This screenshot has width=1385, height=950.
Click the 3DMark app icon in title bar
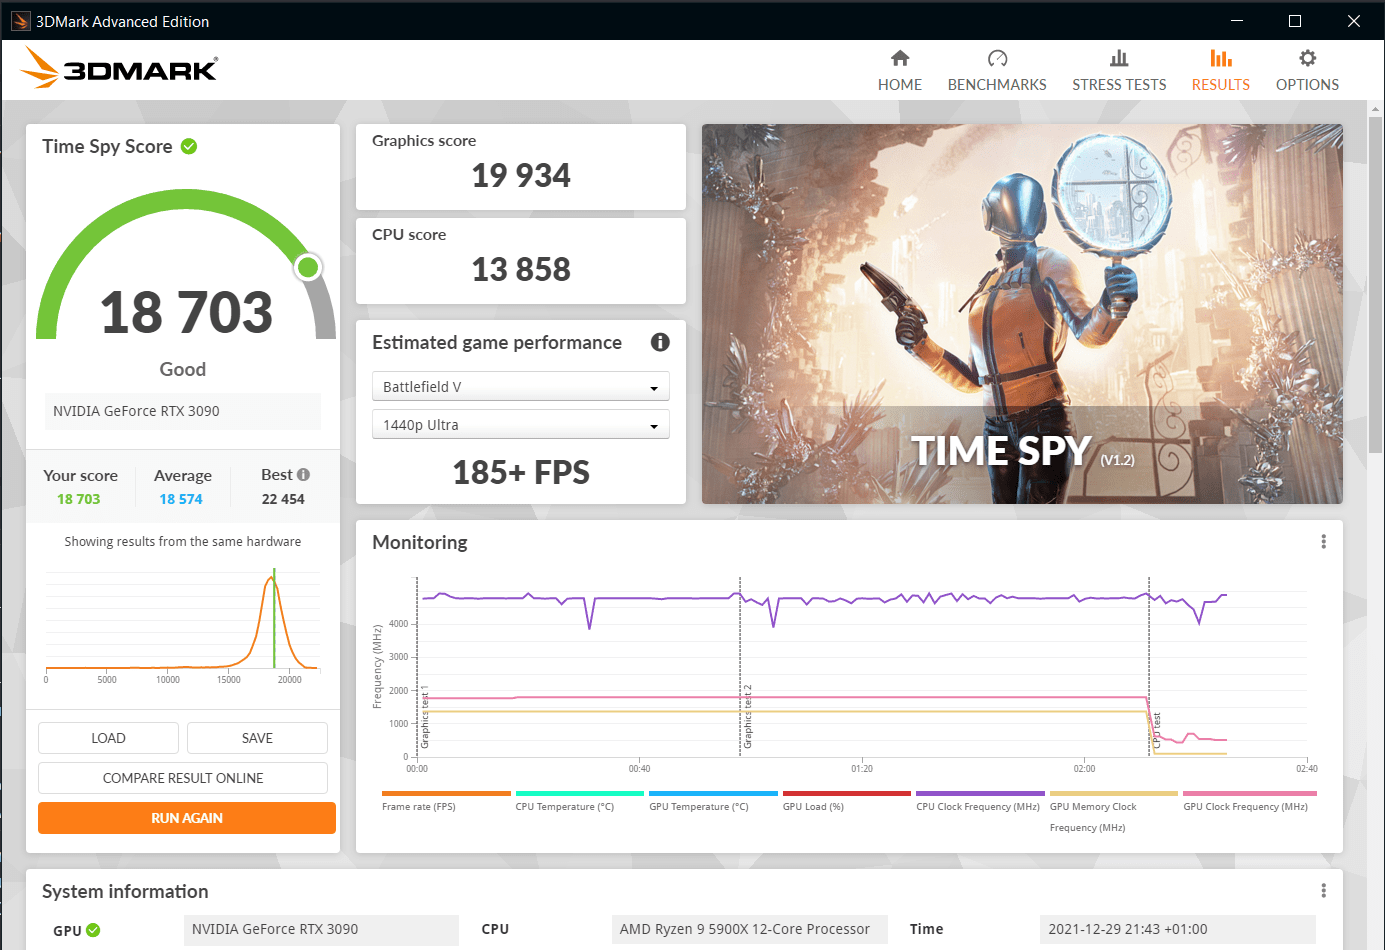tap(21, 21)
